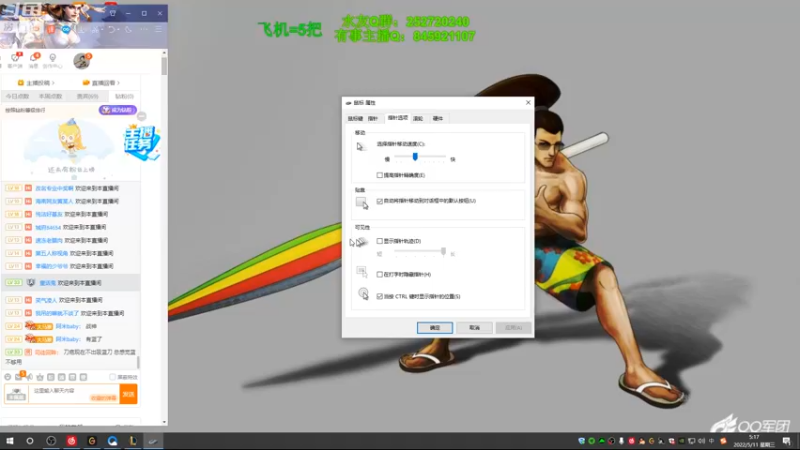
Task: Click the blue infinity icon in streaming header
Action: (x=66, y=29)
